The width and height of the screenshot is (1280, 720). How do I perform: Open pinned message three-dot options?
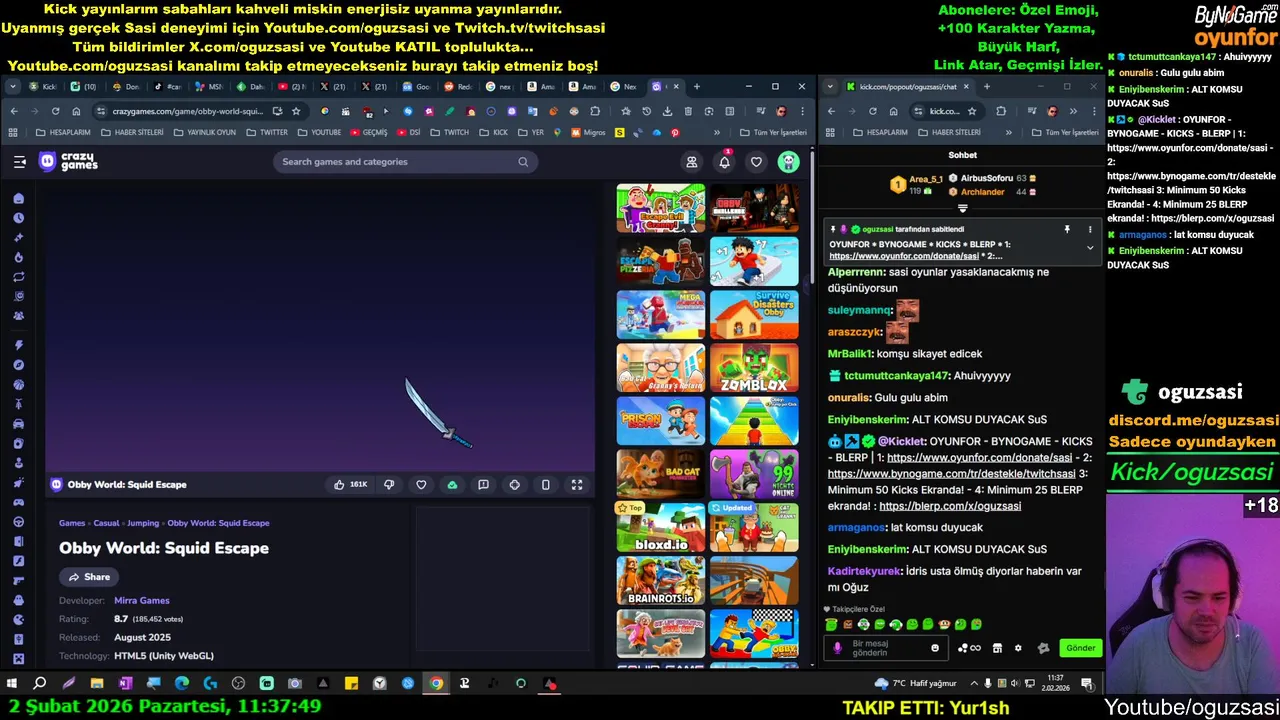[1090, 229]
